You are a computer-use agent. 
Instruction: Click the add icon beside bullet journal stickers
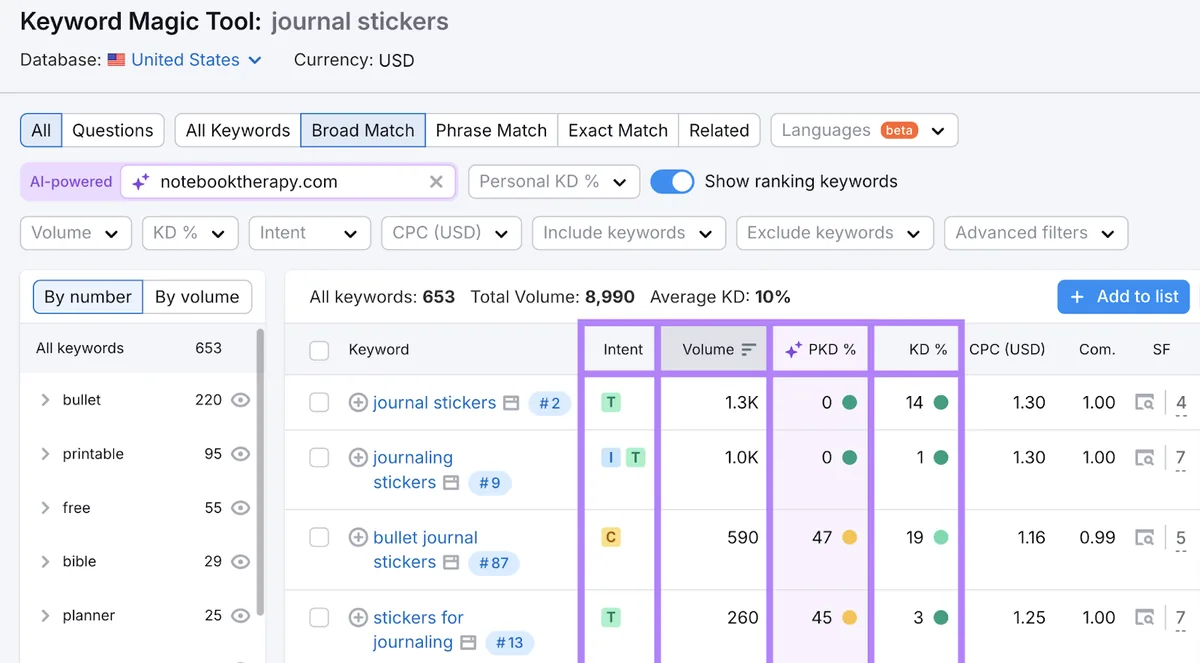358,538
